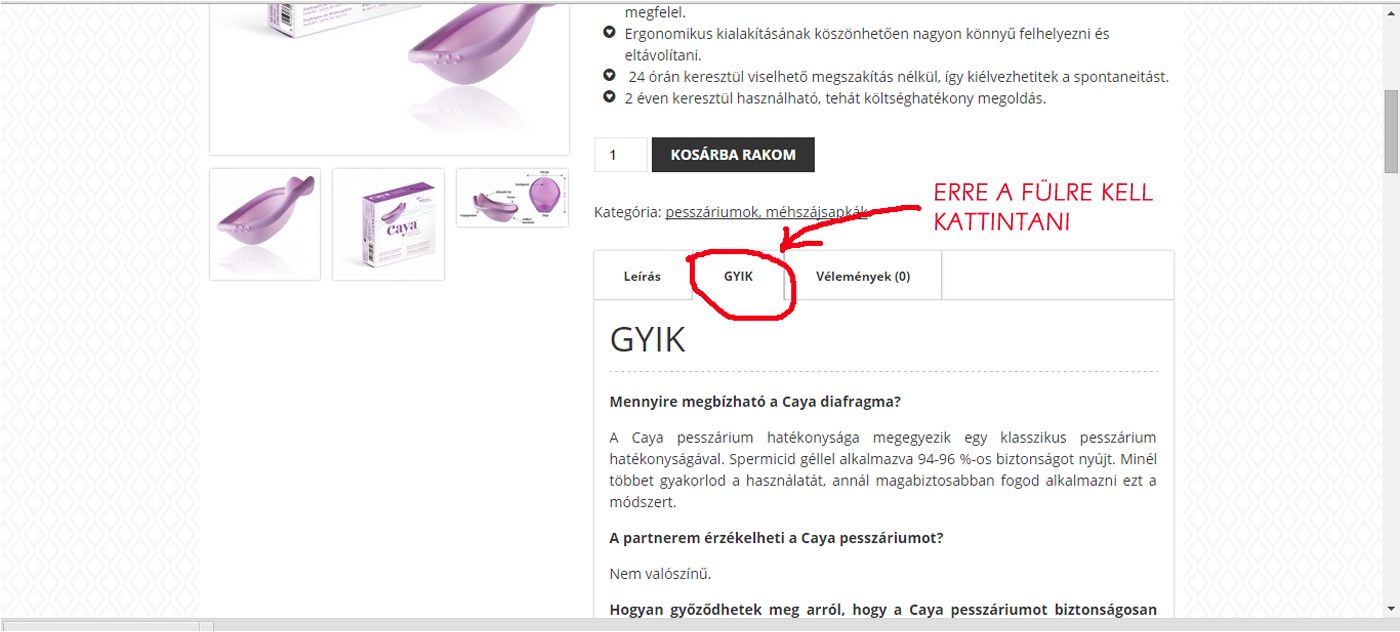This screenshot has height=632, width=1400.
Task: Click the scrollbar up arrow
Action: [x=1391, y=10]
